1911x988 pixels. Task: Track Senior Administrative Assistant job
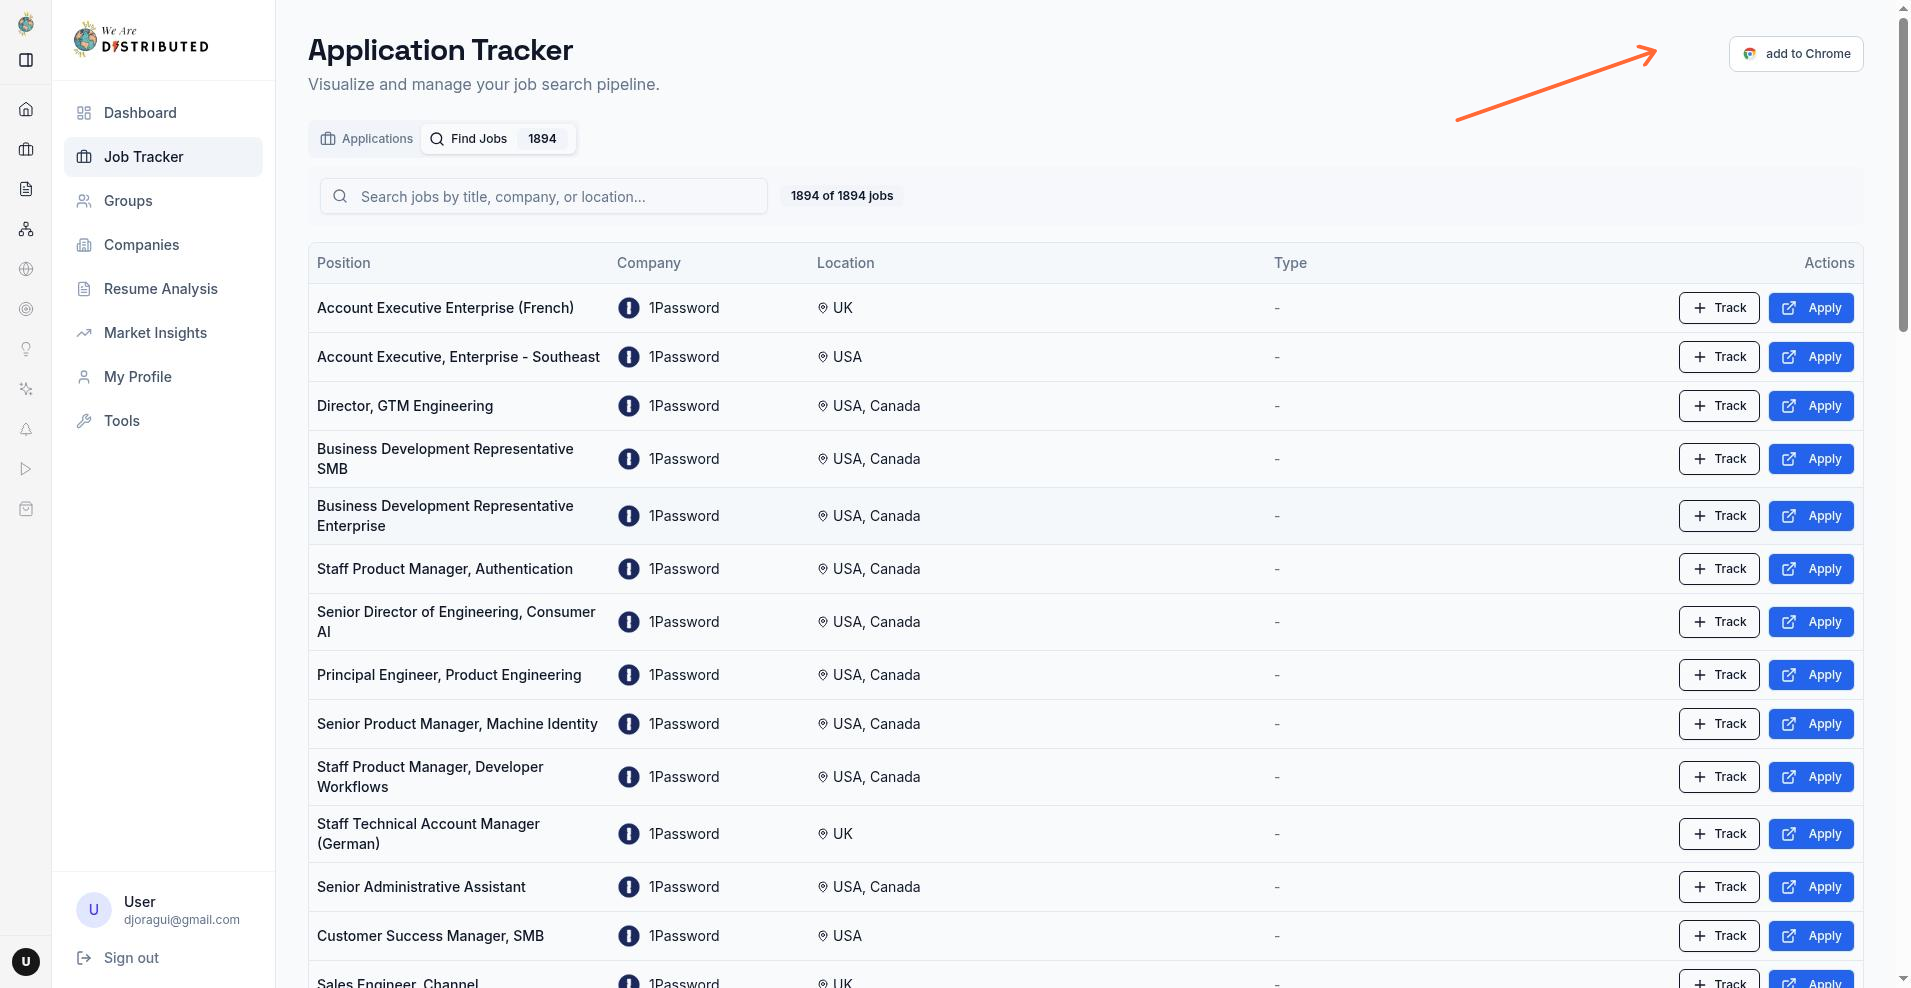[1719, 887]
